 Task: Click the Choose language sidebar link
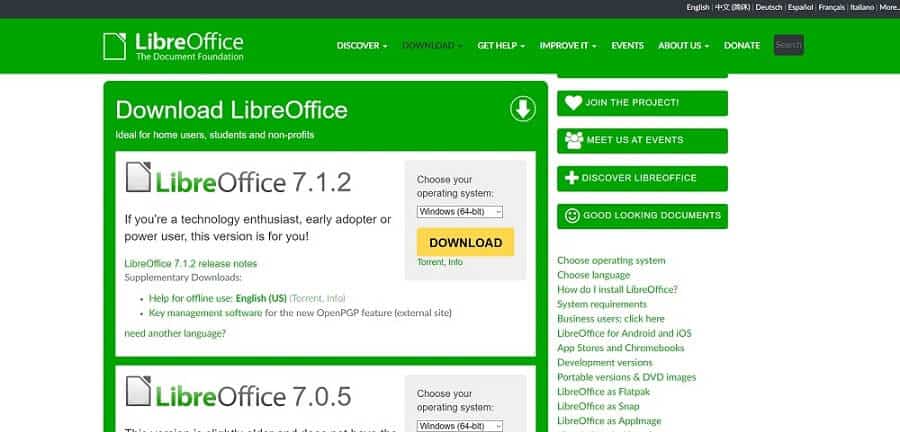[x=593, y=275]
